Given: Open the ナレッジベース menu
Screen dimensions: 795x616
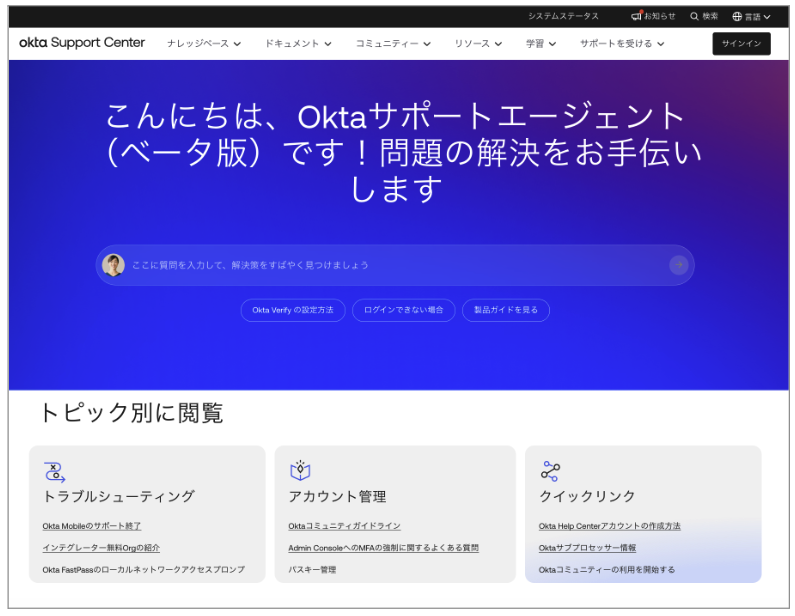Looking at the screenshot, I should pos(204,44).
